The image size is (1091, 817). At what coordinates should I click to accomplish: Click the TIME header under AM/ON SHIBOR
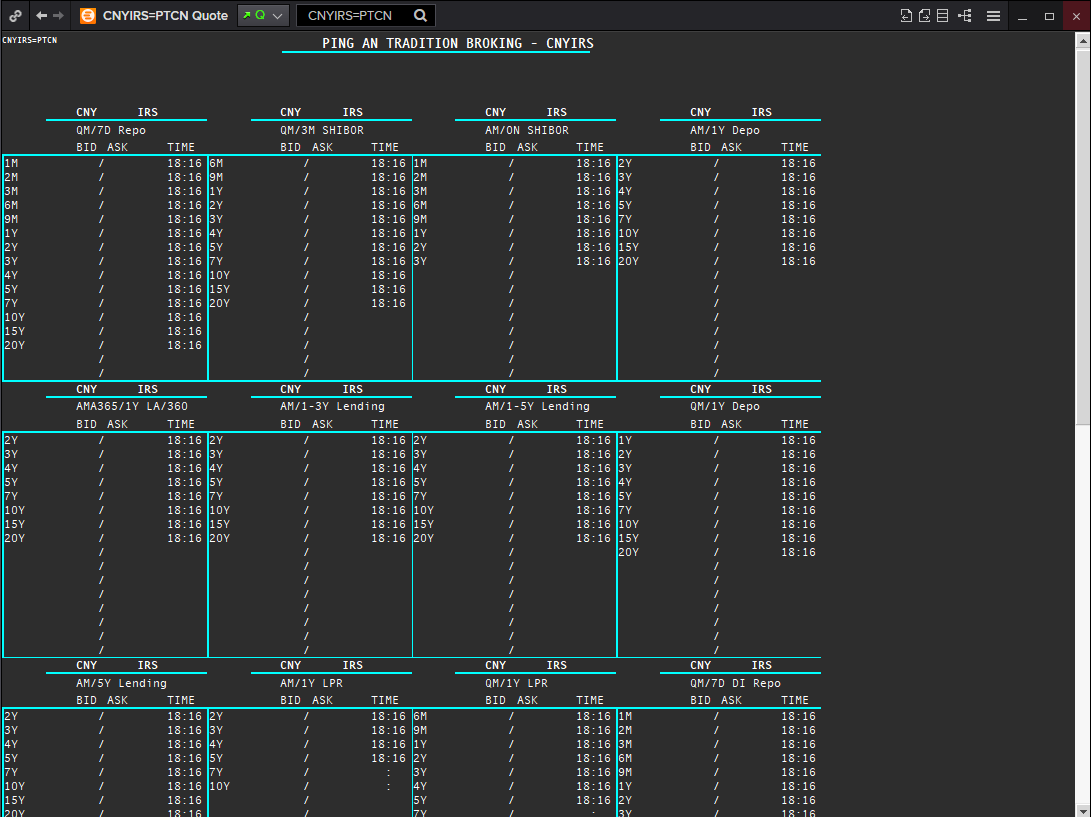click(x=590, y=148)
